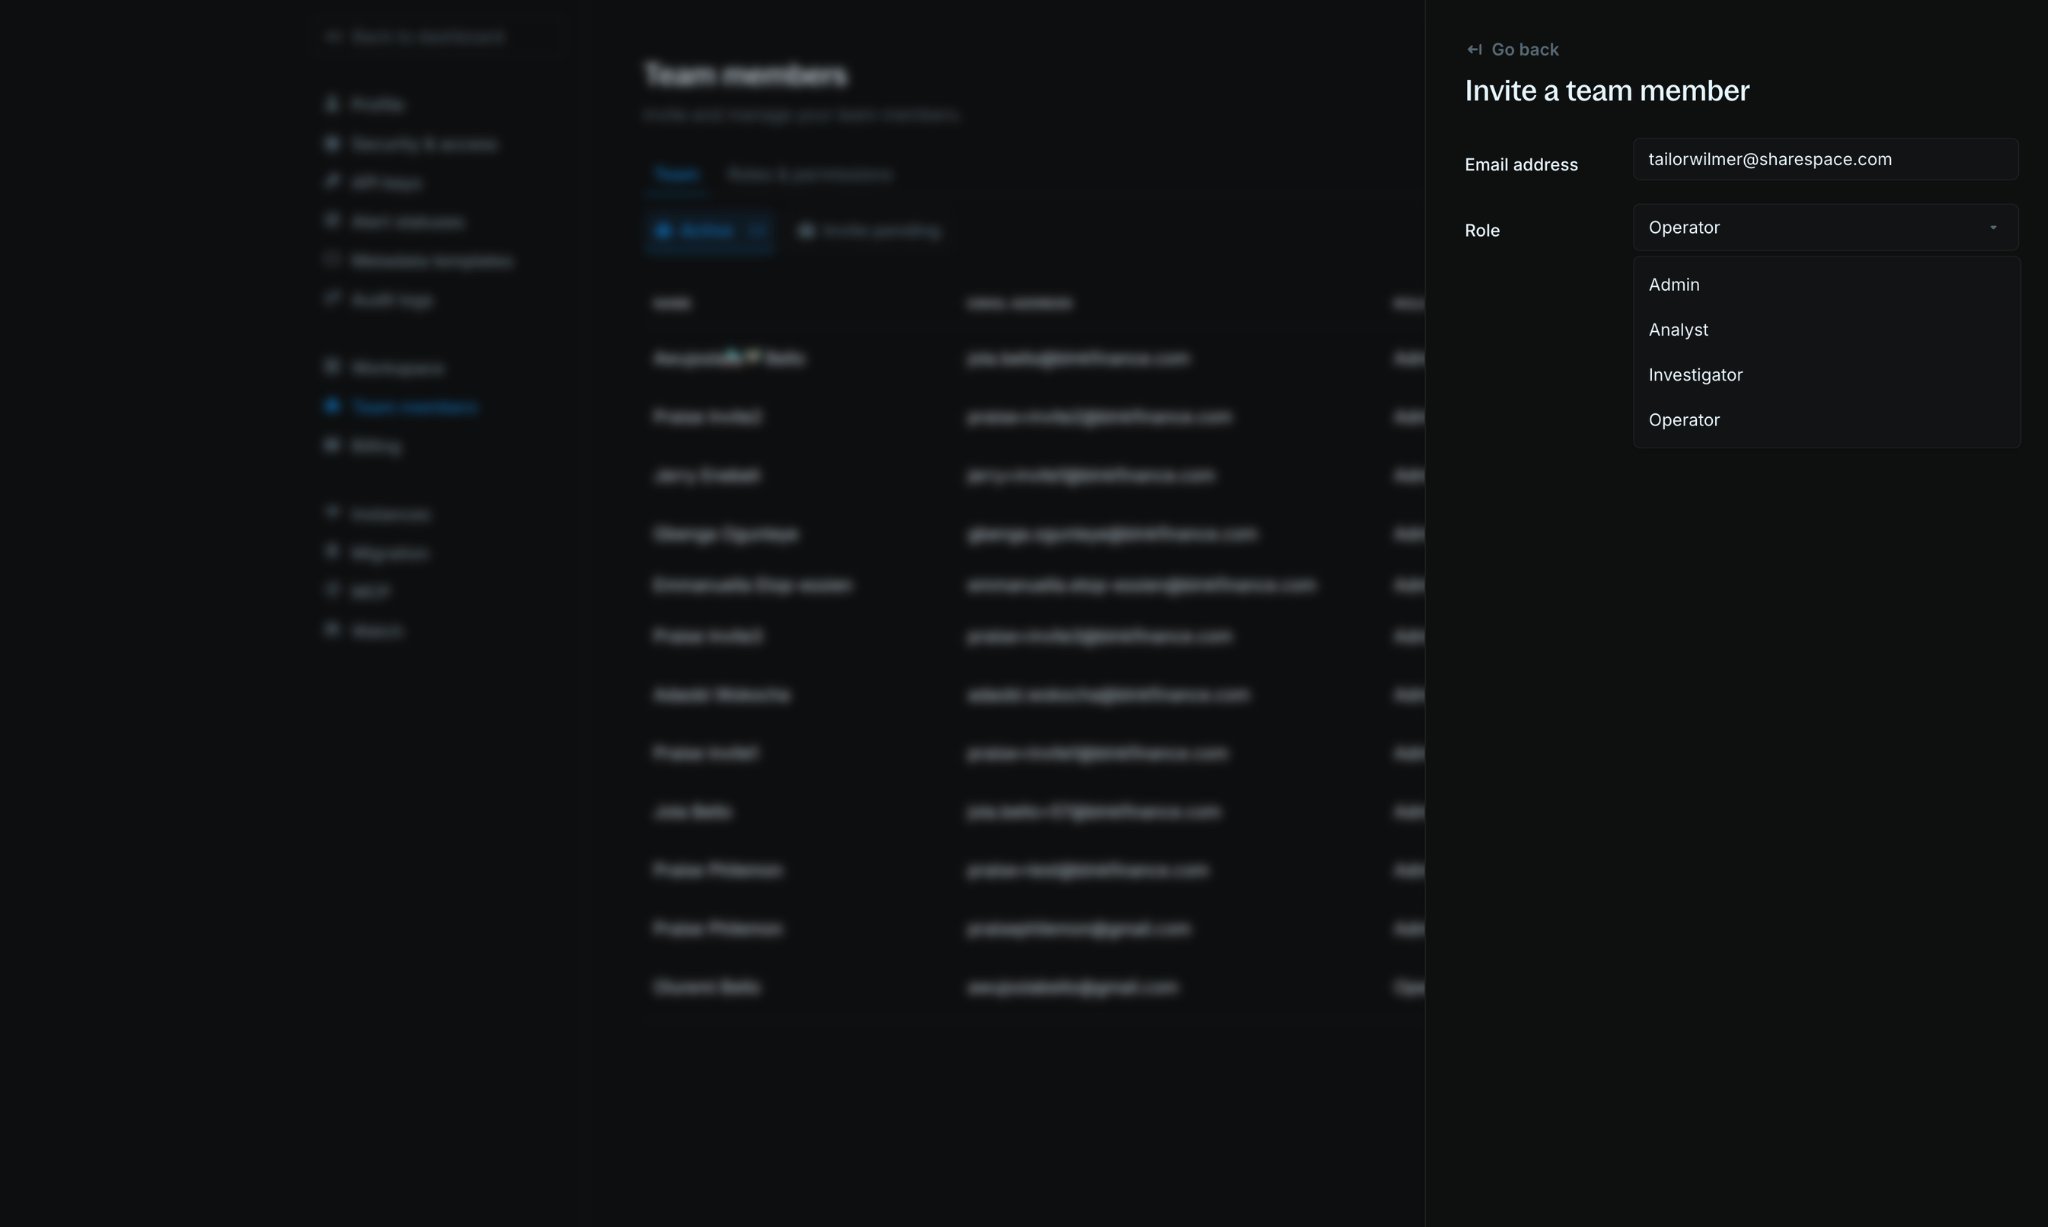Click the Role label
Screen dimensions: 2048x1227
click(x=1482, y=231)
